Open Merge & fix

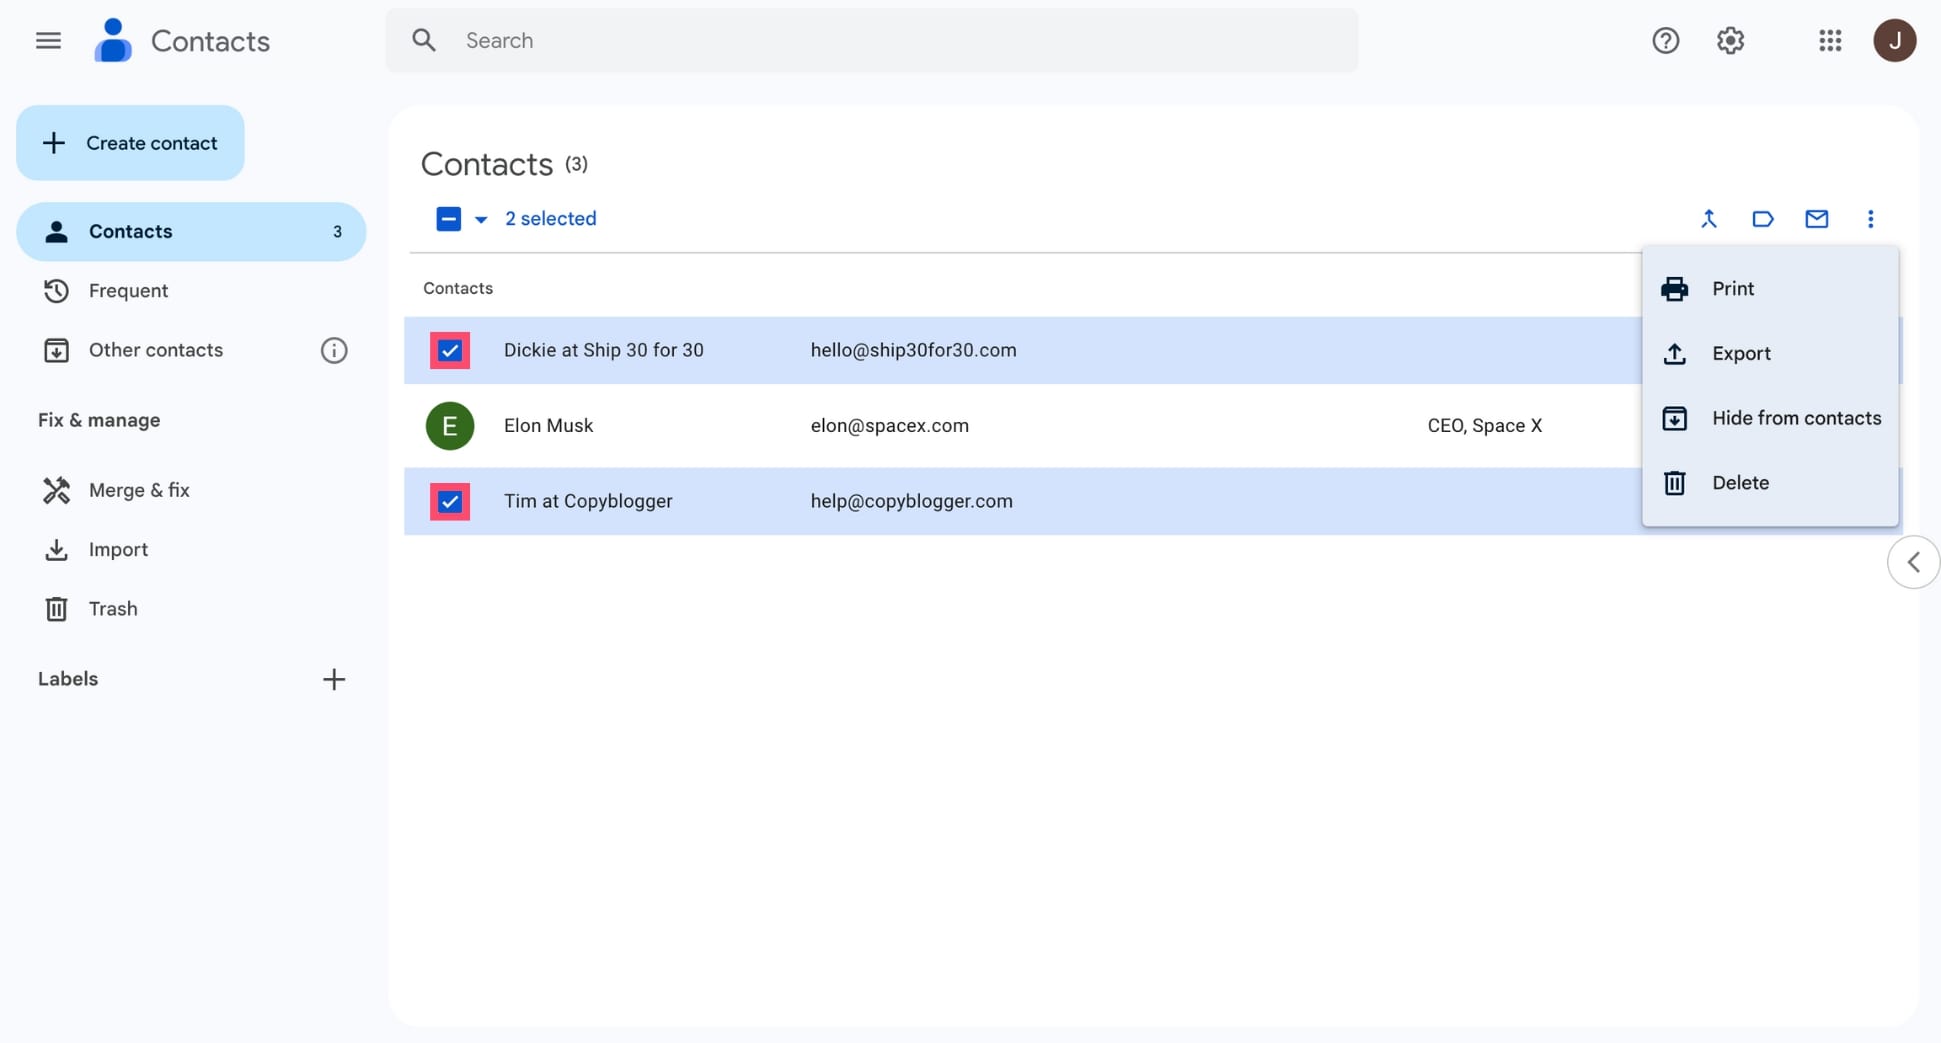(x=191, y=490)
